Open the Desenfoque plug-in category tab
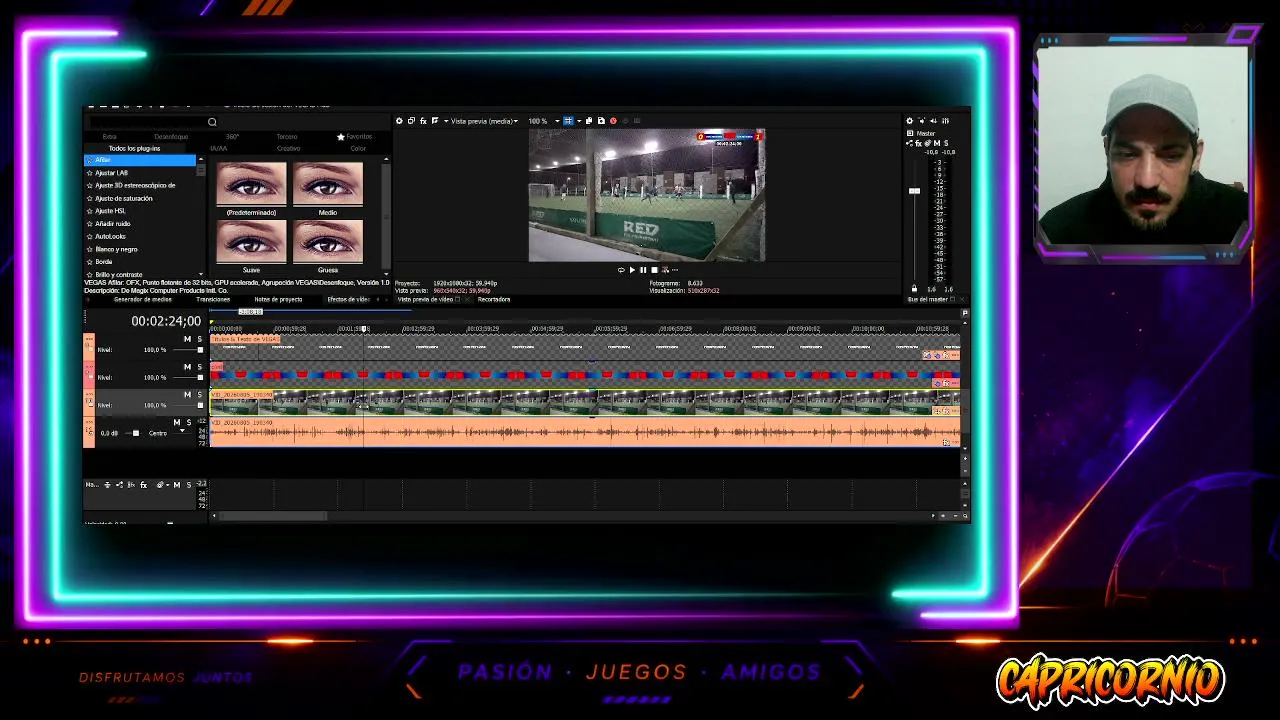 pos(171,136)
